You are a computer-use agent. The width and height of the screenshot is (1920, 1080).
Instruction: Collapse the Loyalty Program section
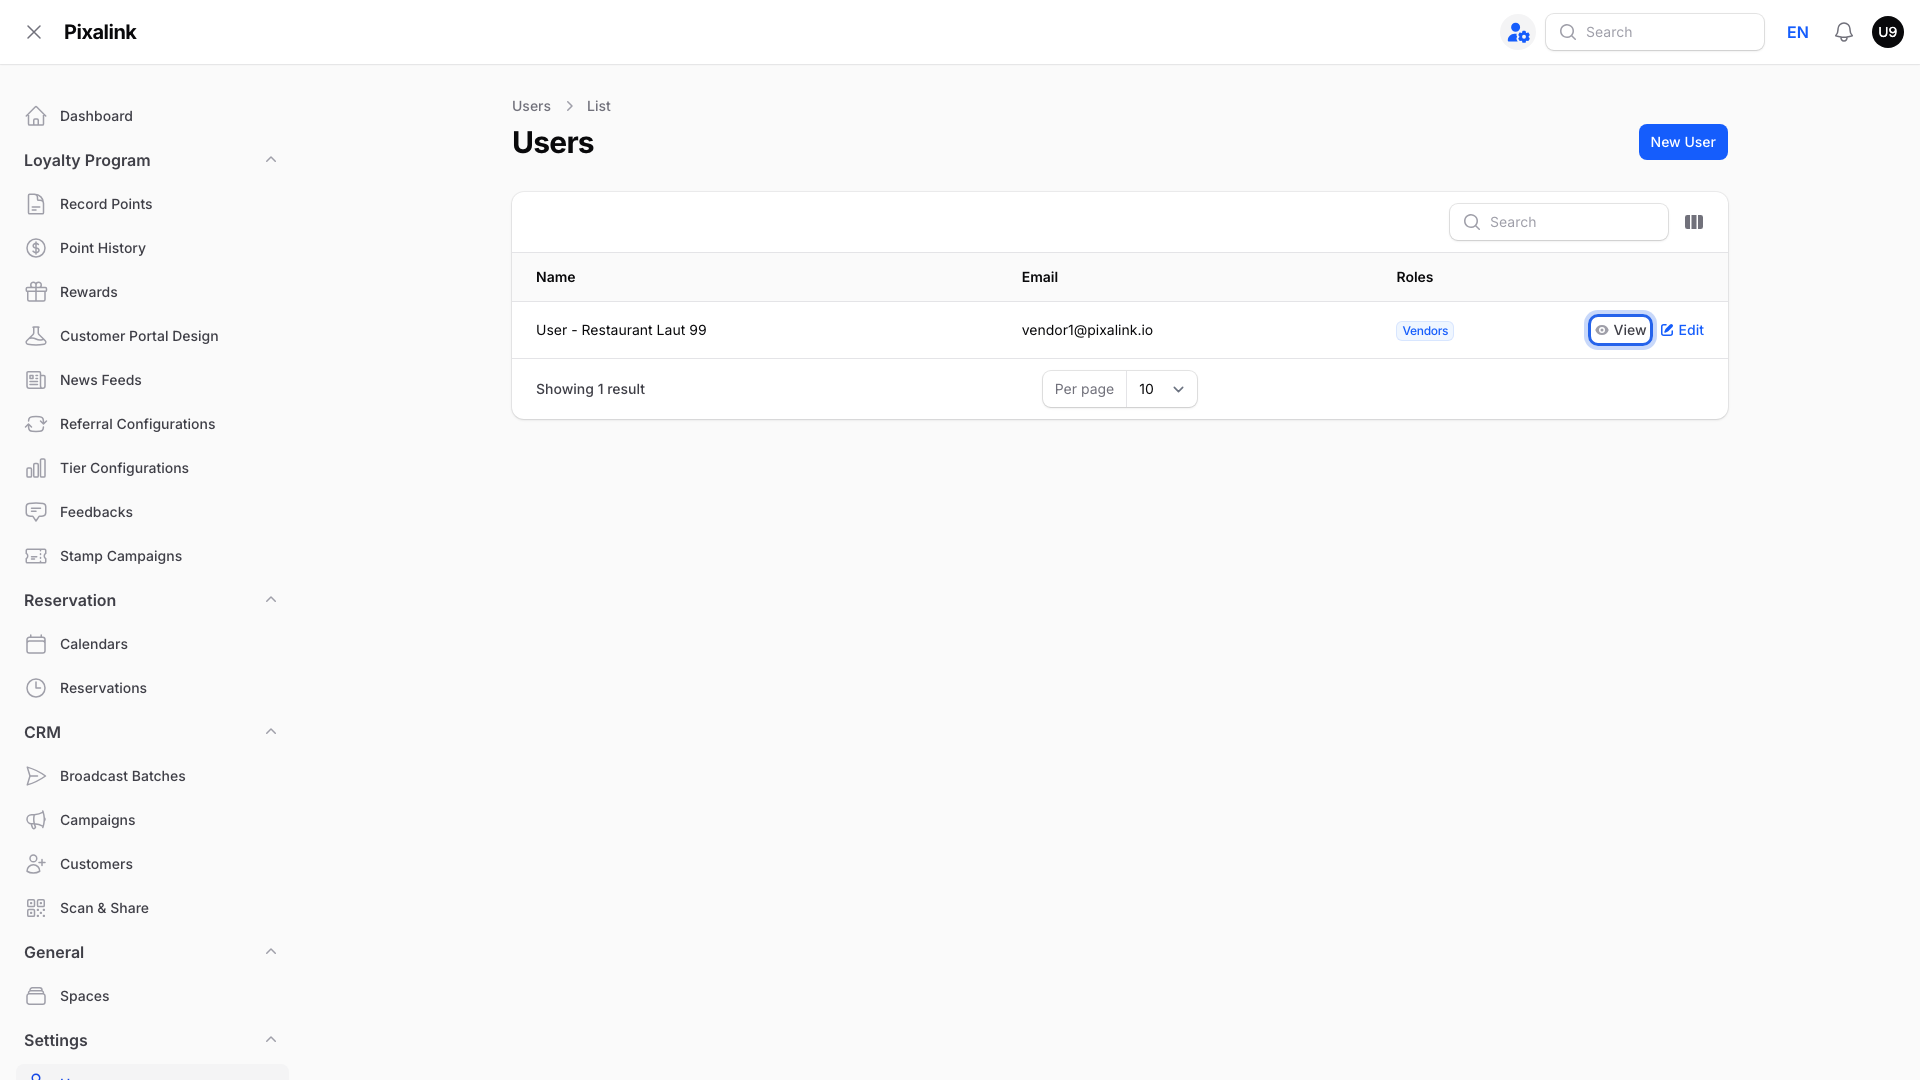click(x=271, y=160)
